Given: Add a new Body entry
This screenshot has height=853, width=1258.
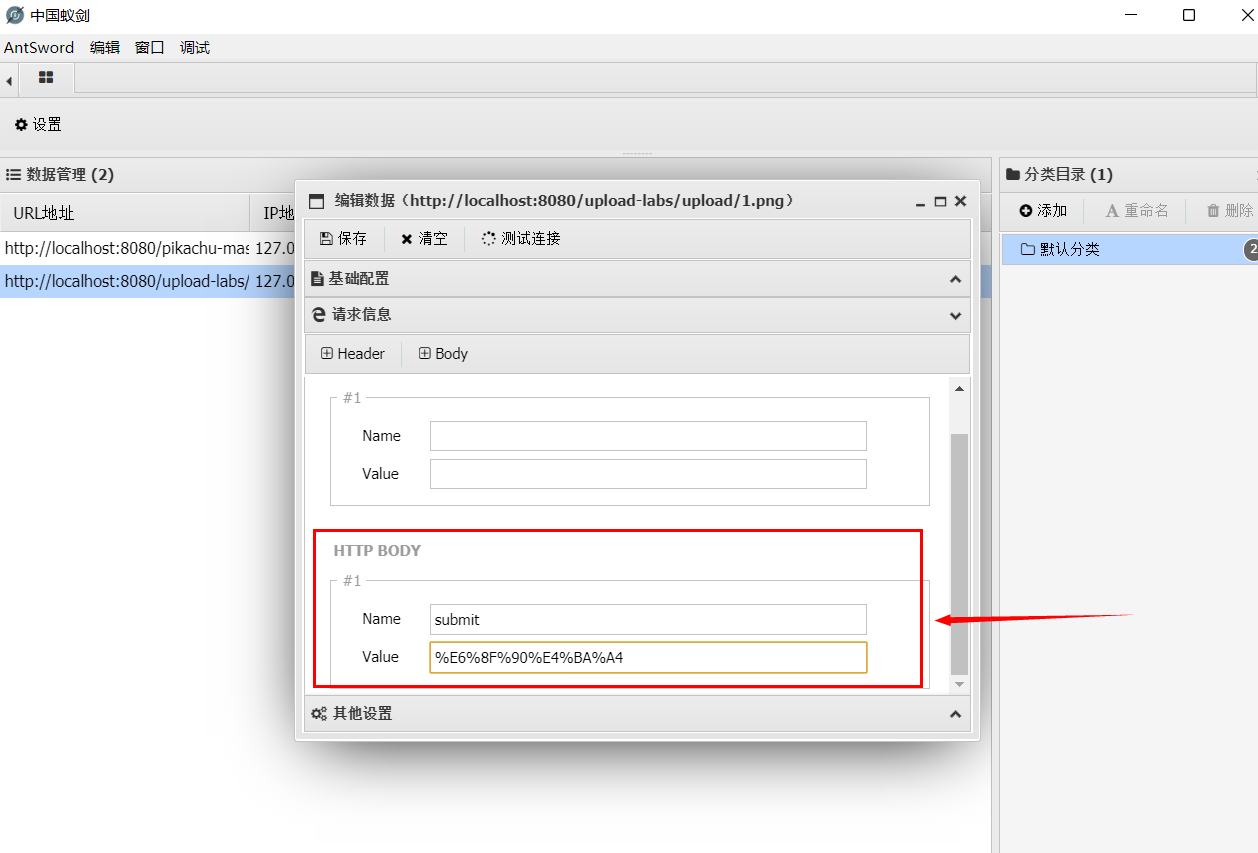Looking at the screenshot, I should [443, 354].
